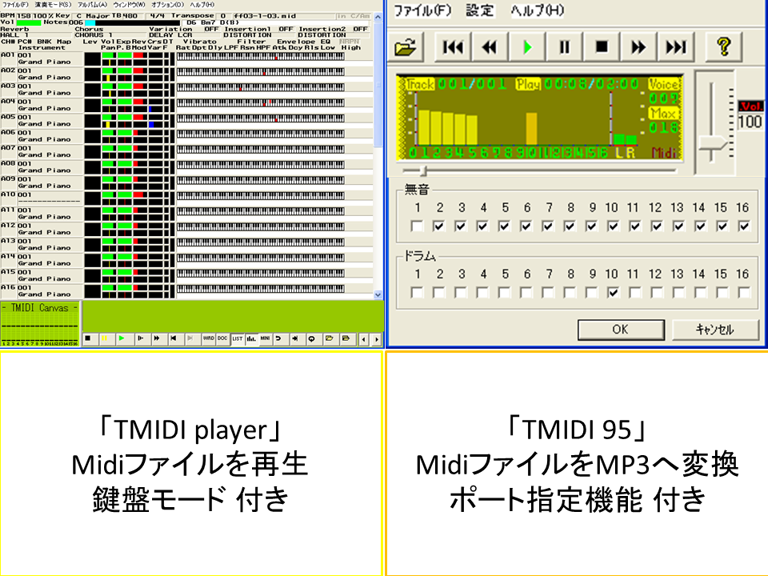Click step-play button in TMIDI player toolbar
This screenshot has height=576, width=768.
pyautogui.click(x=140, y=338)
